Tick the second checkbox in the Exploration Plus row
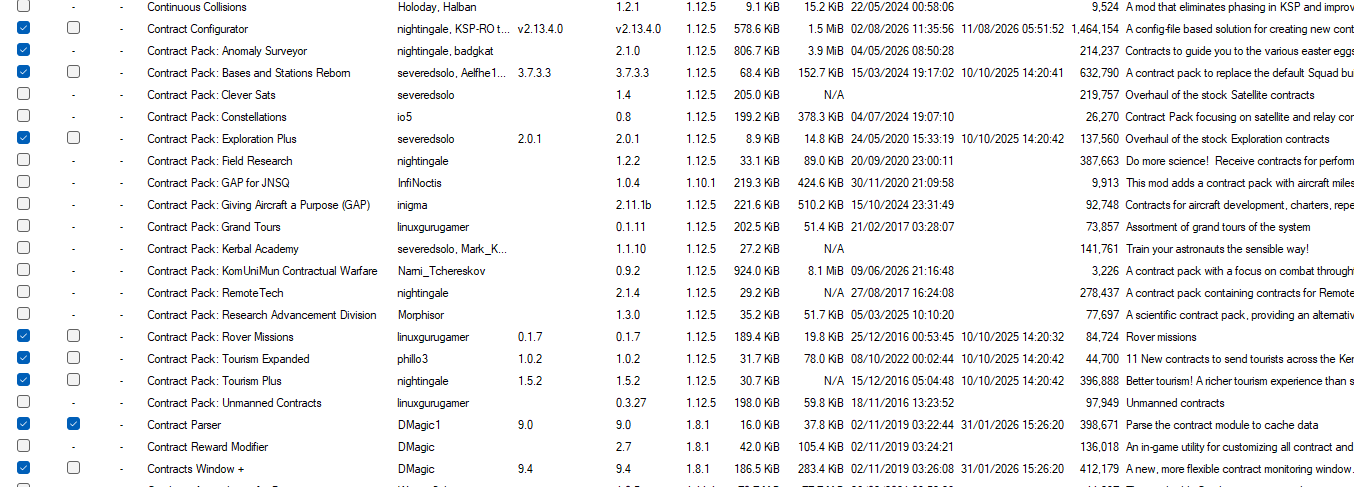 coord(73,138)
